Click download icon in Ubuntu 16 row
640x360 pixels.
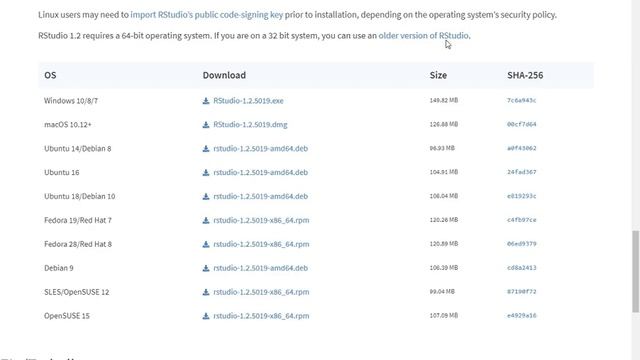coord(206,173)
